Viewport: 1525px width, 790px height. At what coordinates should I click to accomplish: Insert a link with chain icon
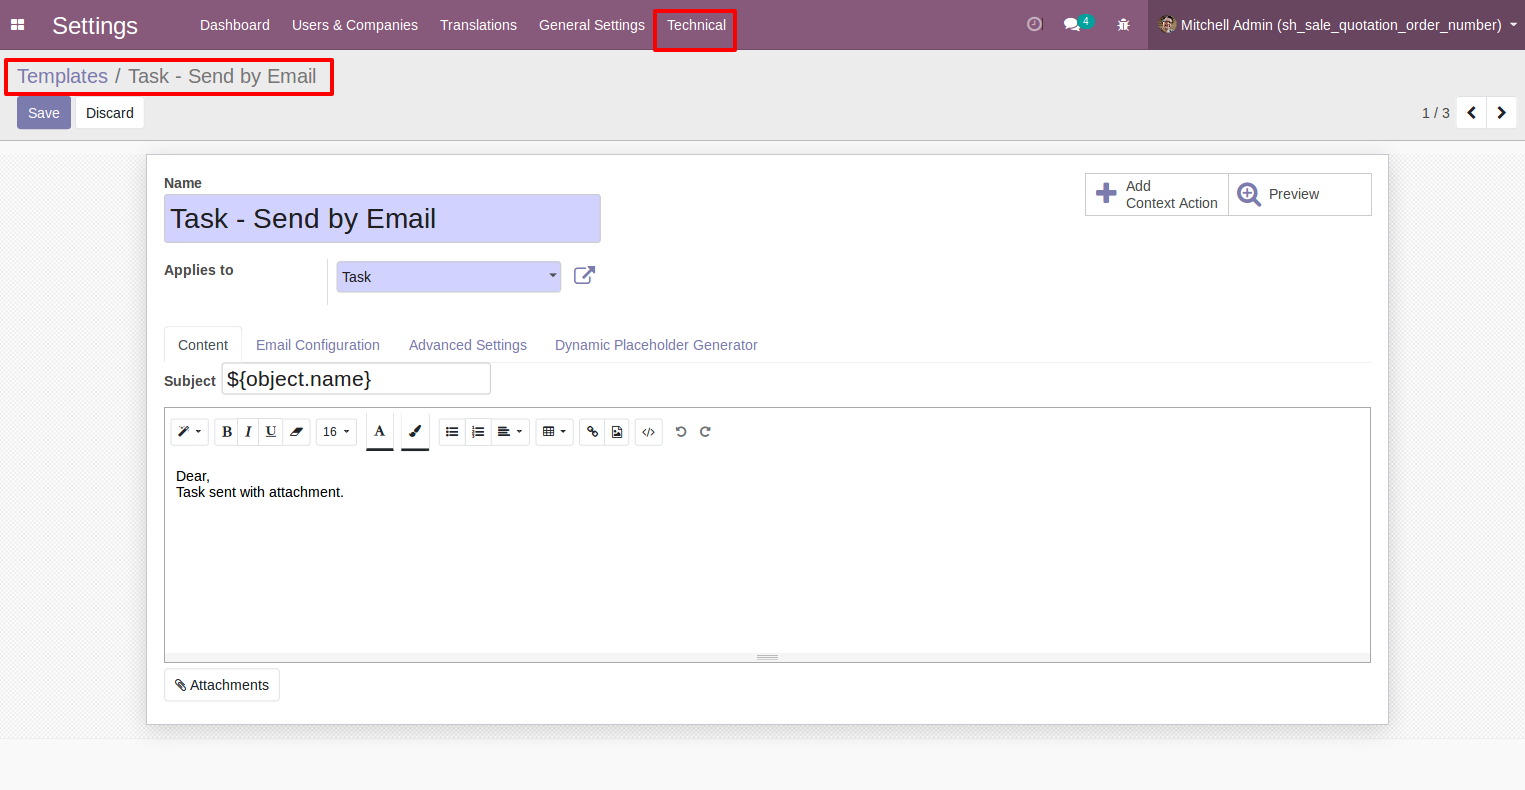pos(592,432)
